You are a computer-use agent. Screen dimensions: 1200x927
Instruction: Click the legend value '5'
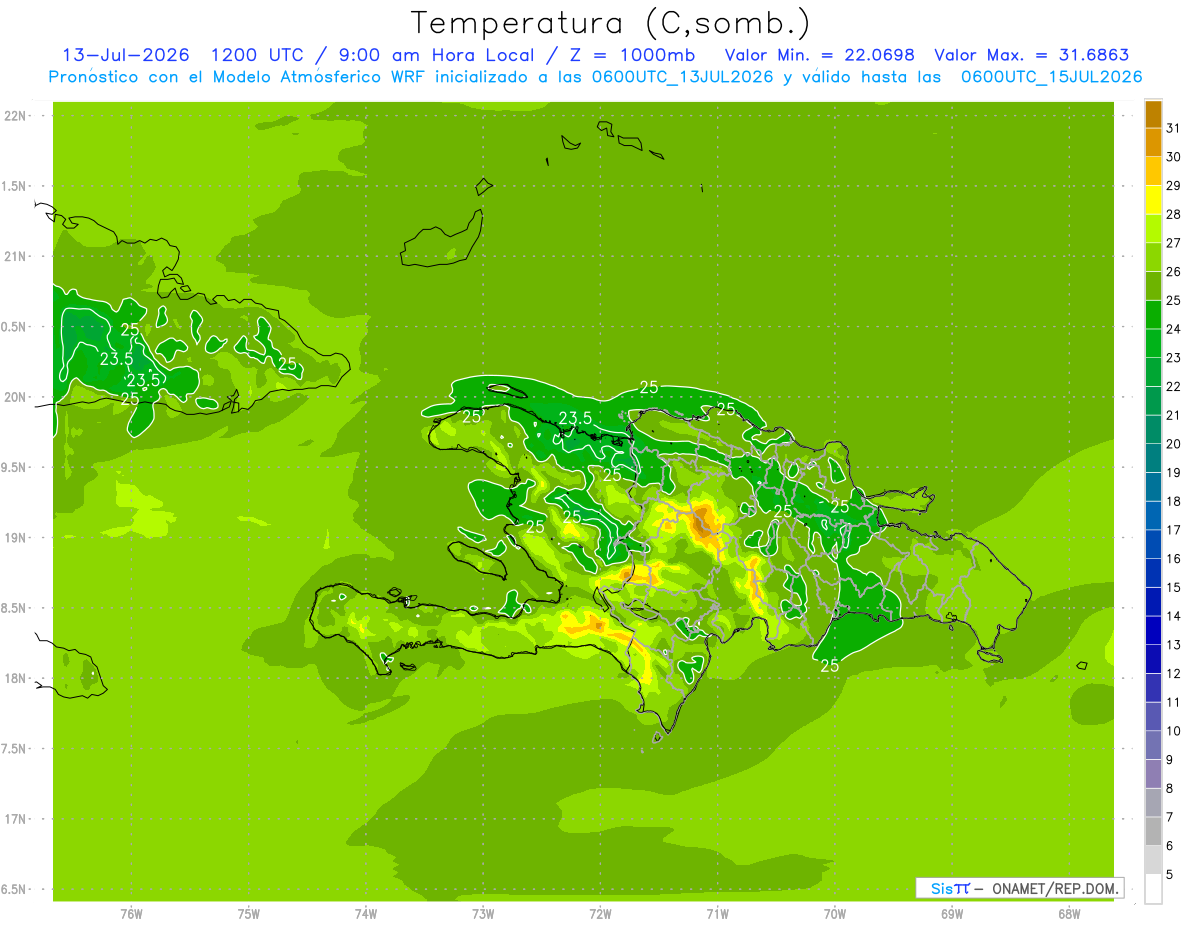[x=1170, y=874]
